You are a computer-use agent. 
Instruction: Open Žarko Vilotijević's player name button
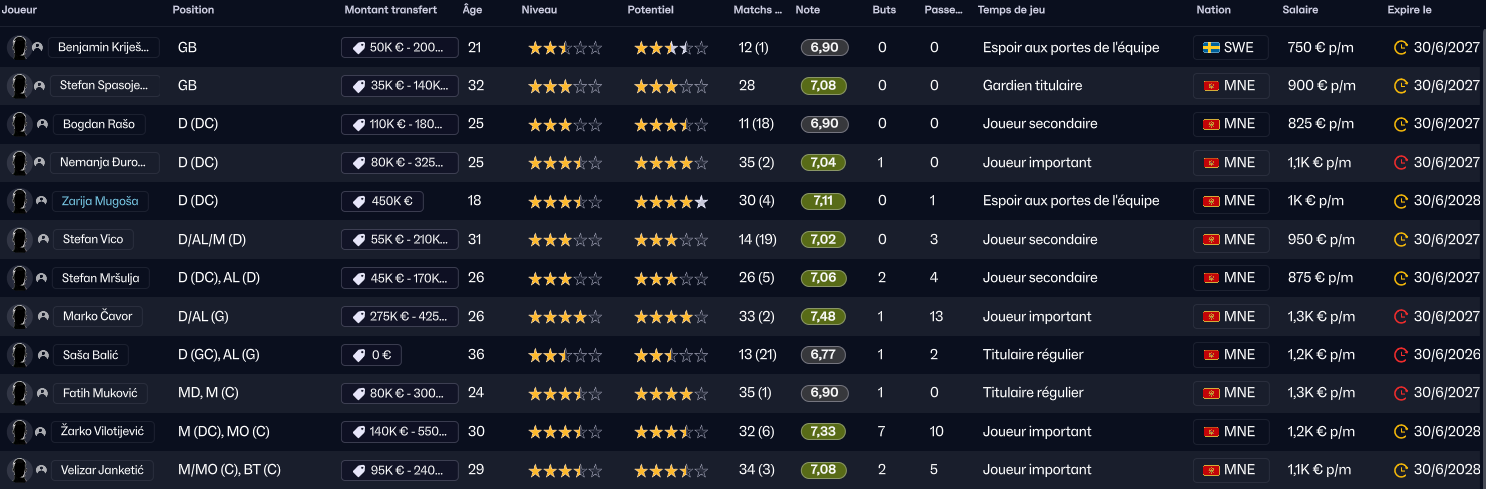[x=105, y=432]
